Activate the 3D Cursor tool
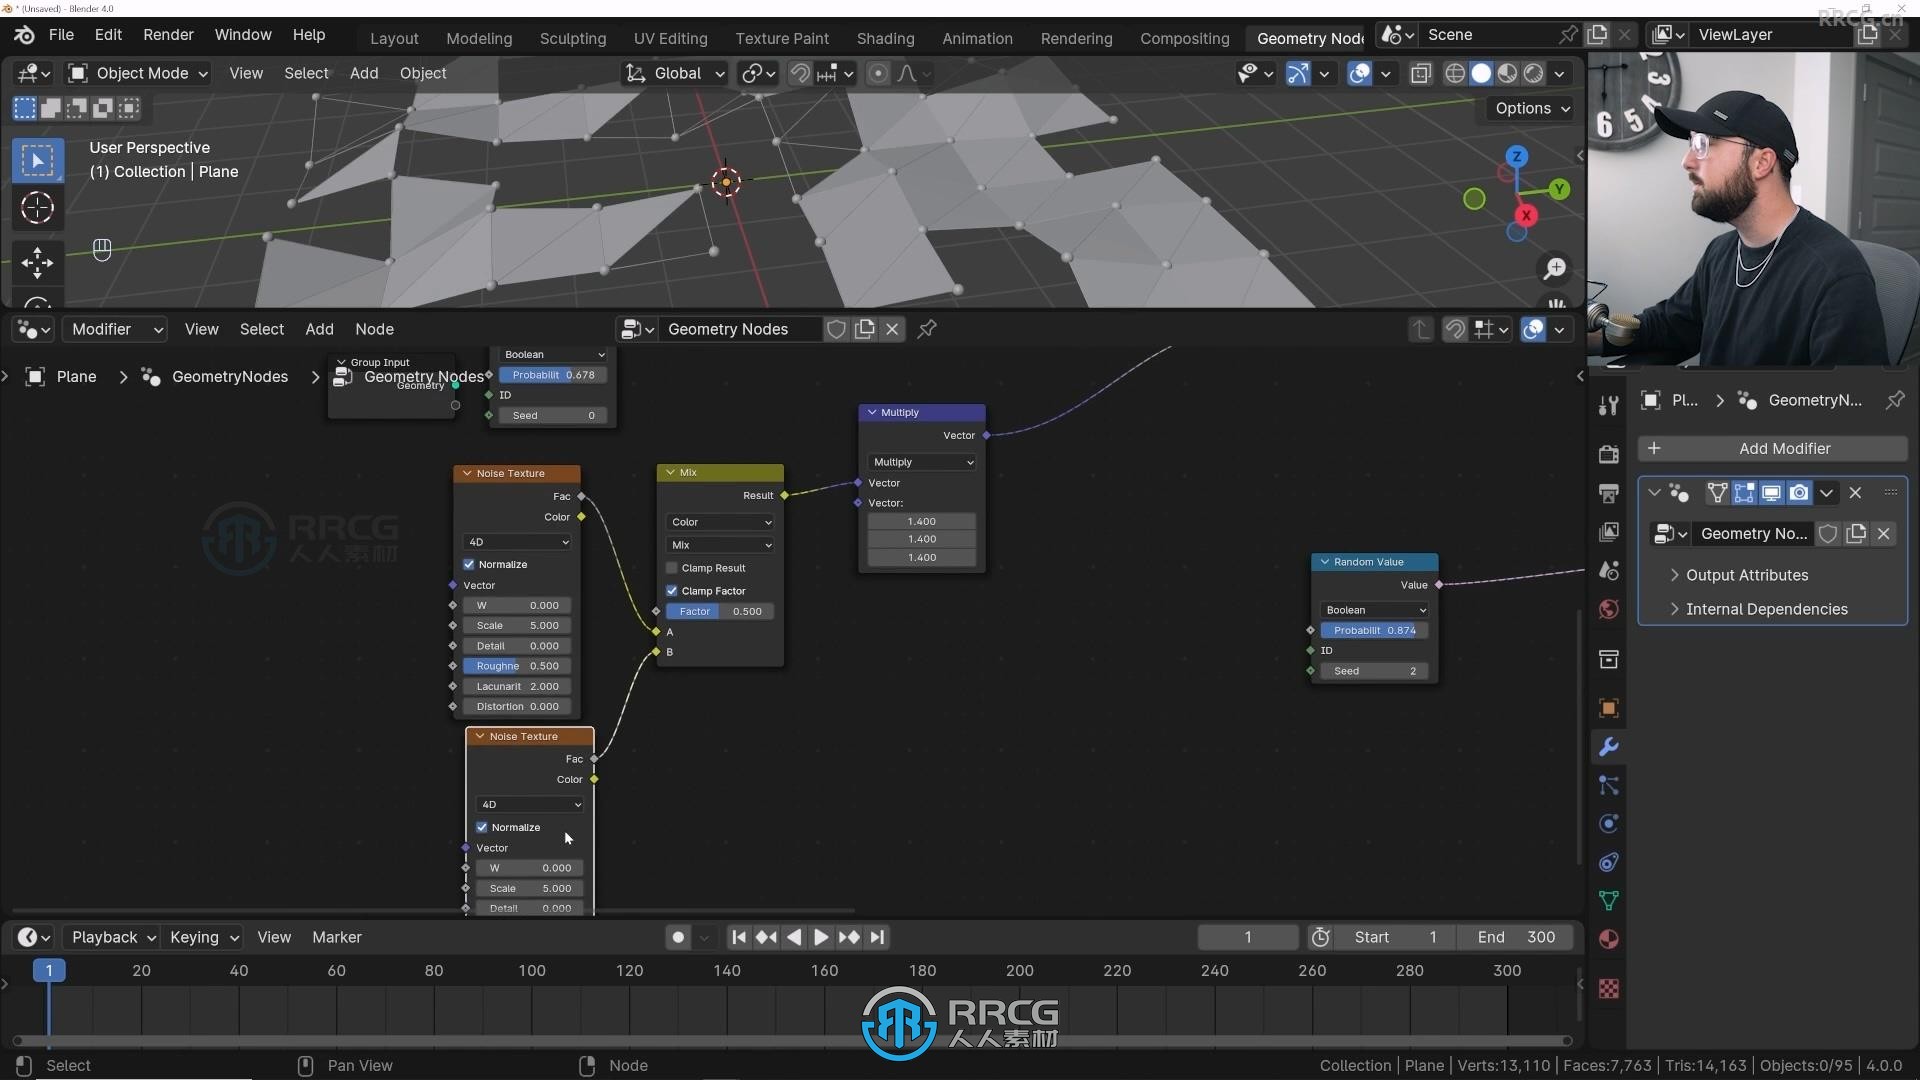This screenshot has width=1920, height=1080. [37, 208]
